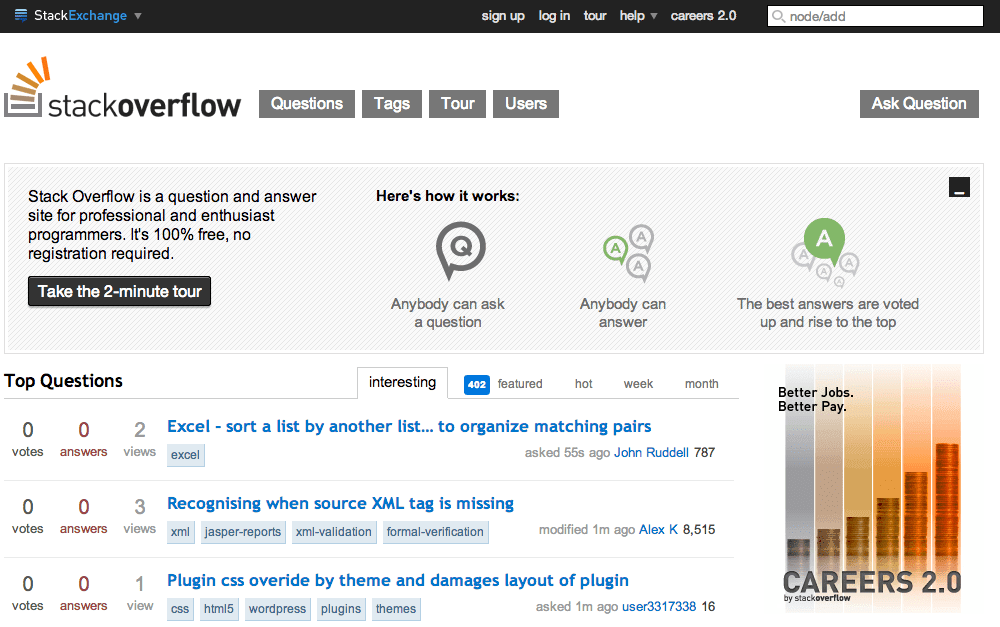The width and height of the screenshot is (1000, 627).
Task: Select the featured tab
Action: (520, 384)
